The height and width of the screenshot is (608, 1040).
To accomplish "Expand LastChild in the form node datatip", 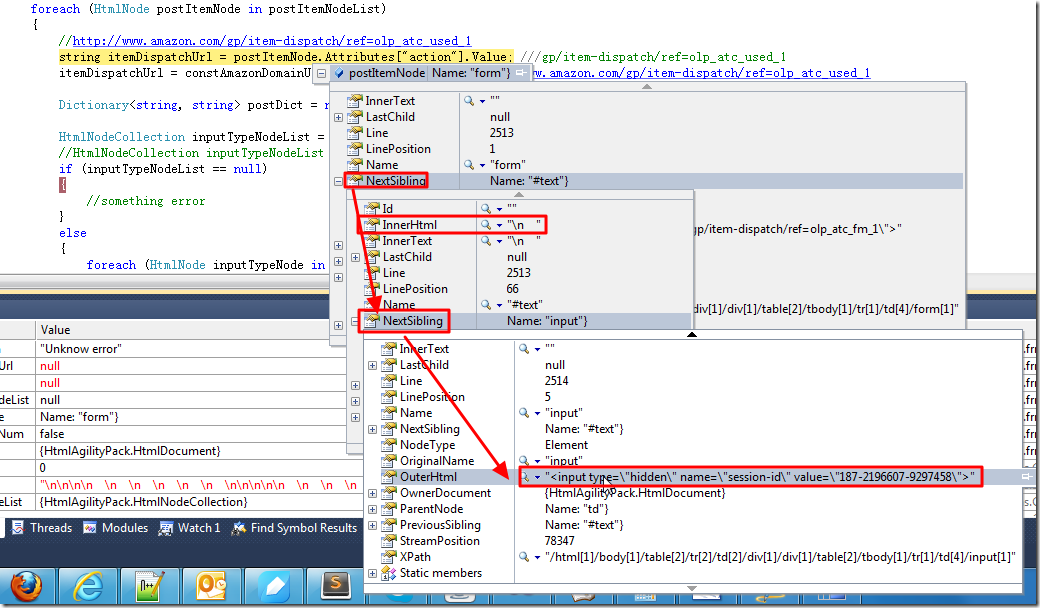I will click(x=338, y=117).
